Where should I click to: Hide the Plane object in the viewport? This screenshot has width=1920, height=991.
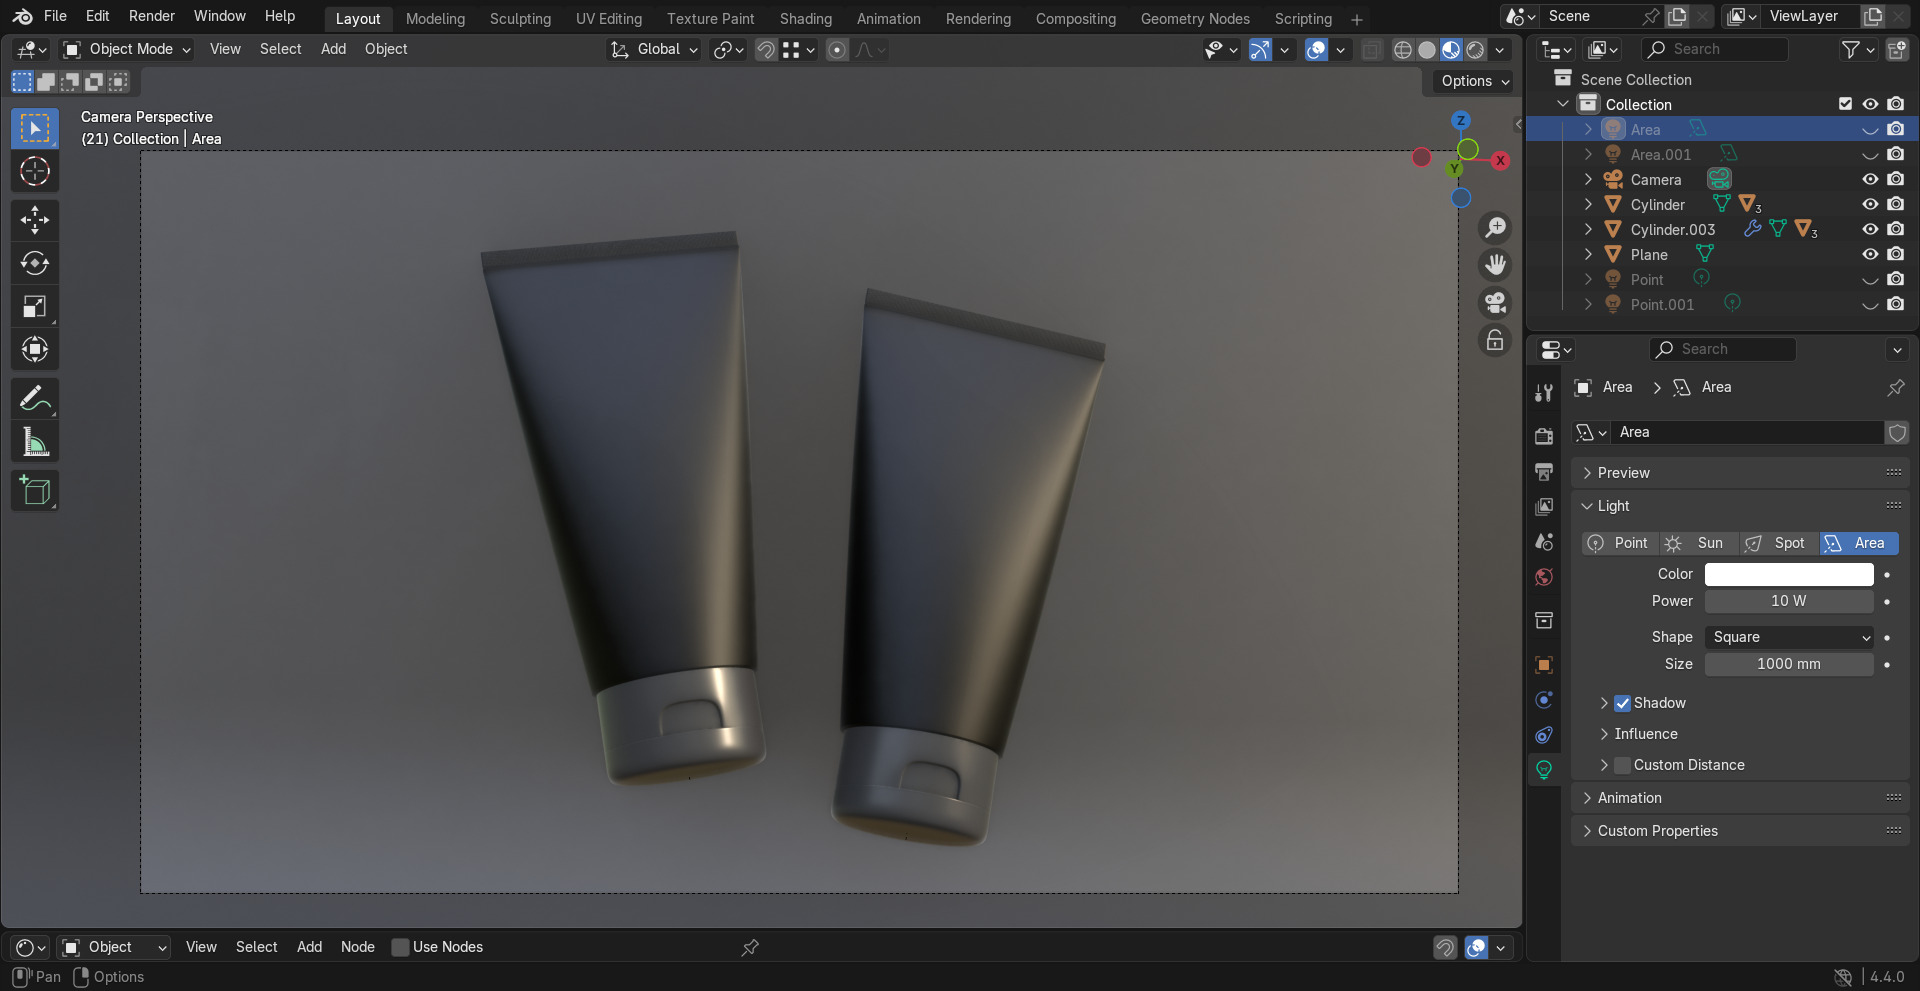click(1870, 254)
